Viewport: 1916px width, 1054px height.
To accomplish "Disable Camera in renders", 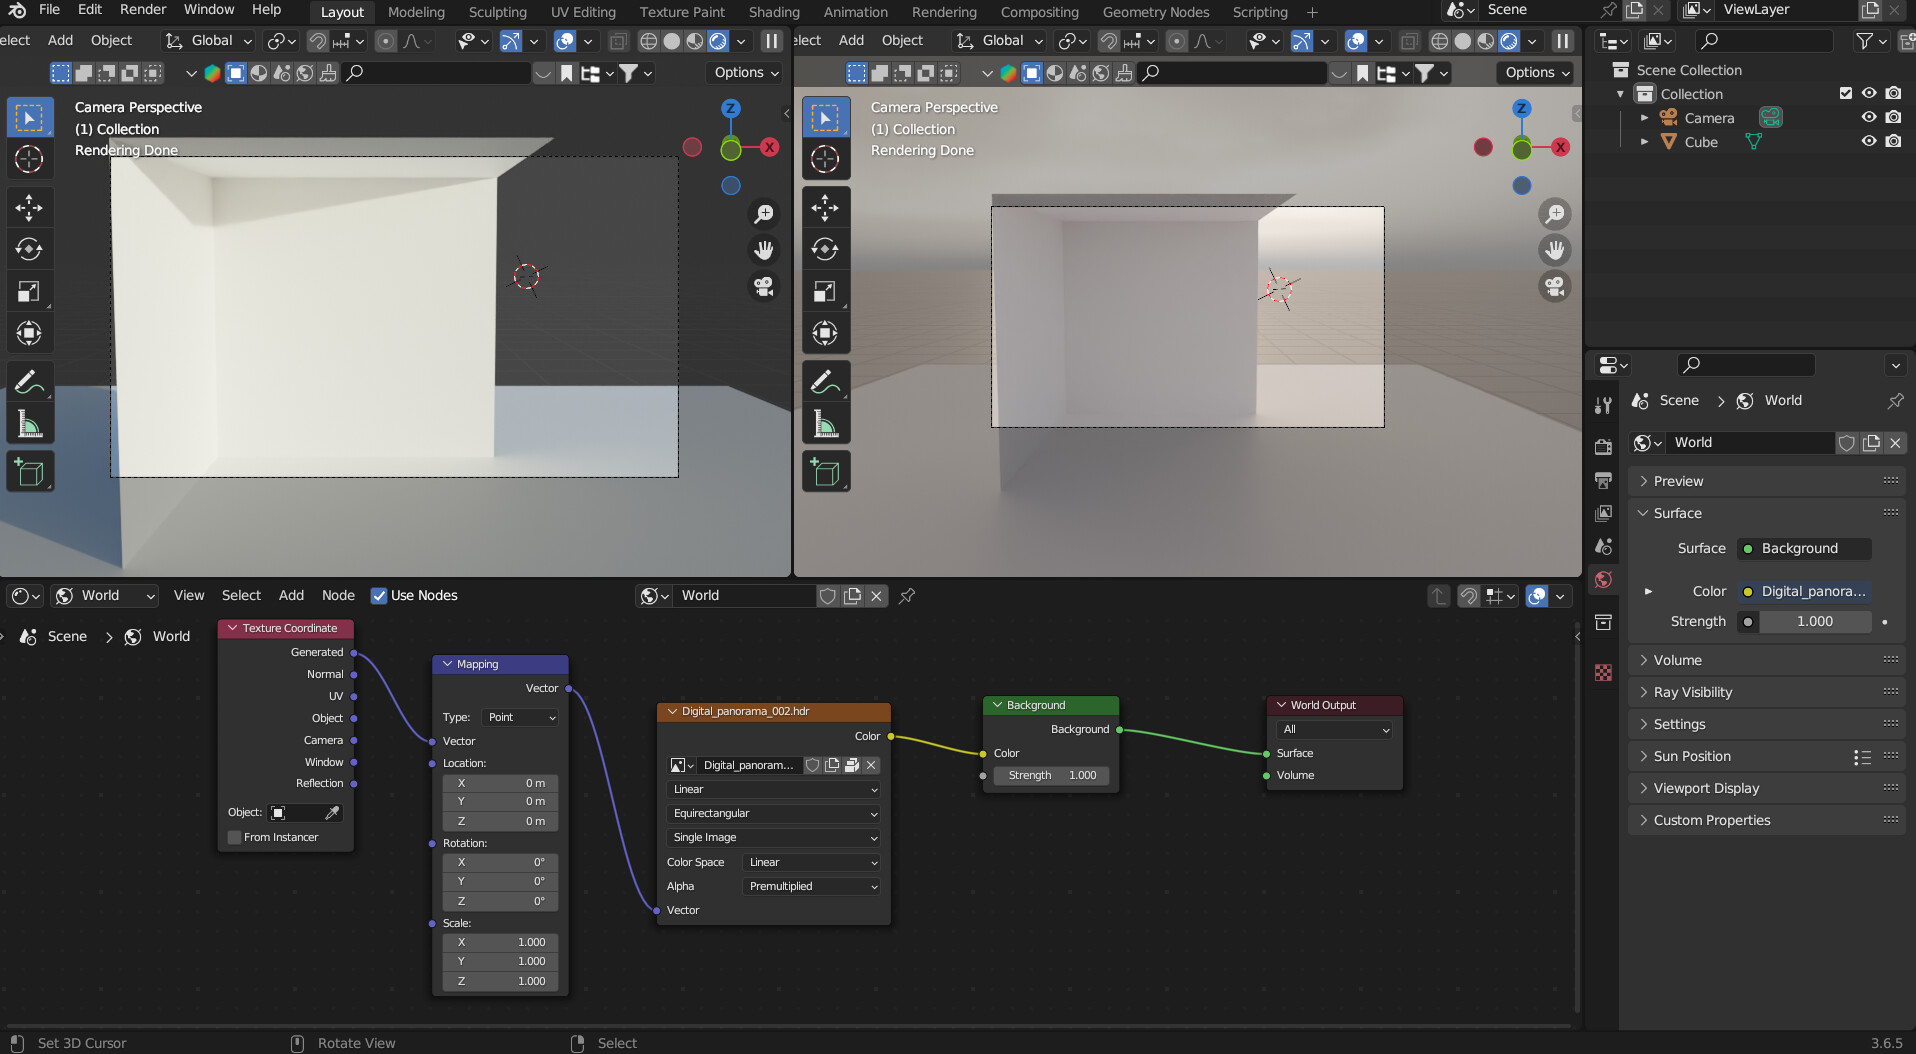I will pyautogui.click(x=1893, y=118).
